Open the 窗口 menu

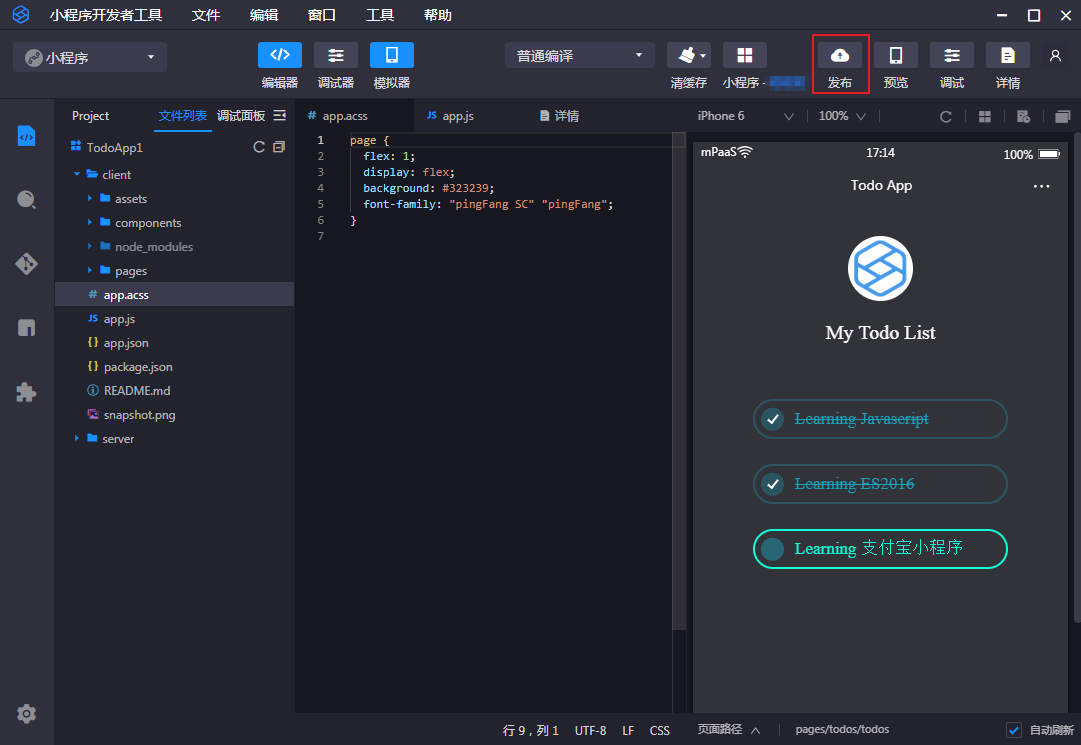click(x=321, y=15)
